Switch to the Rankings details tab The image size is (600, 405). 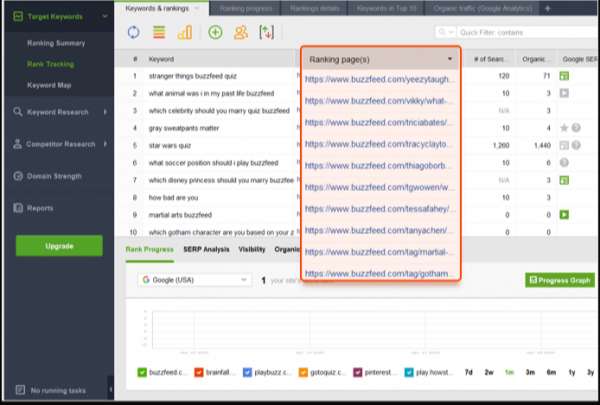point(315,8)
